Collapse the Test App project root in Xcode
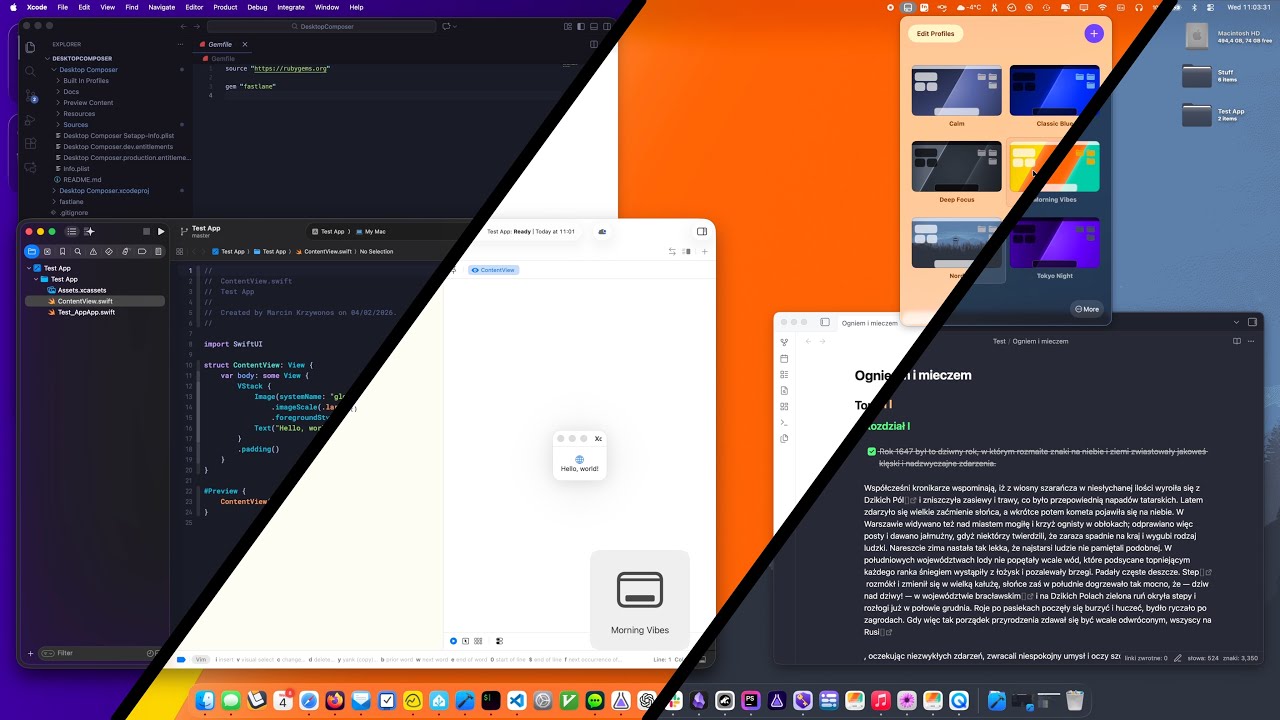The width and height of the screenshot is (1280, 720). 29,268
